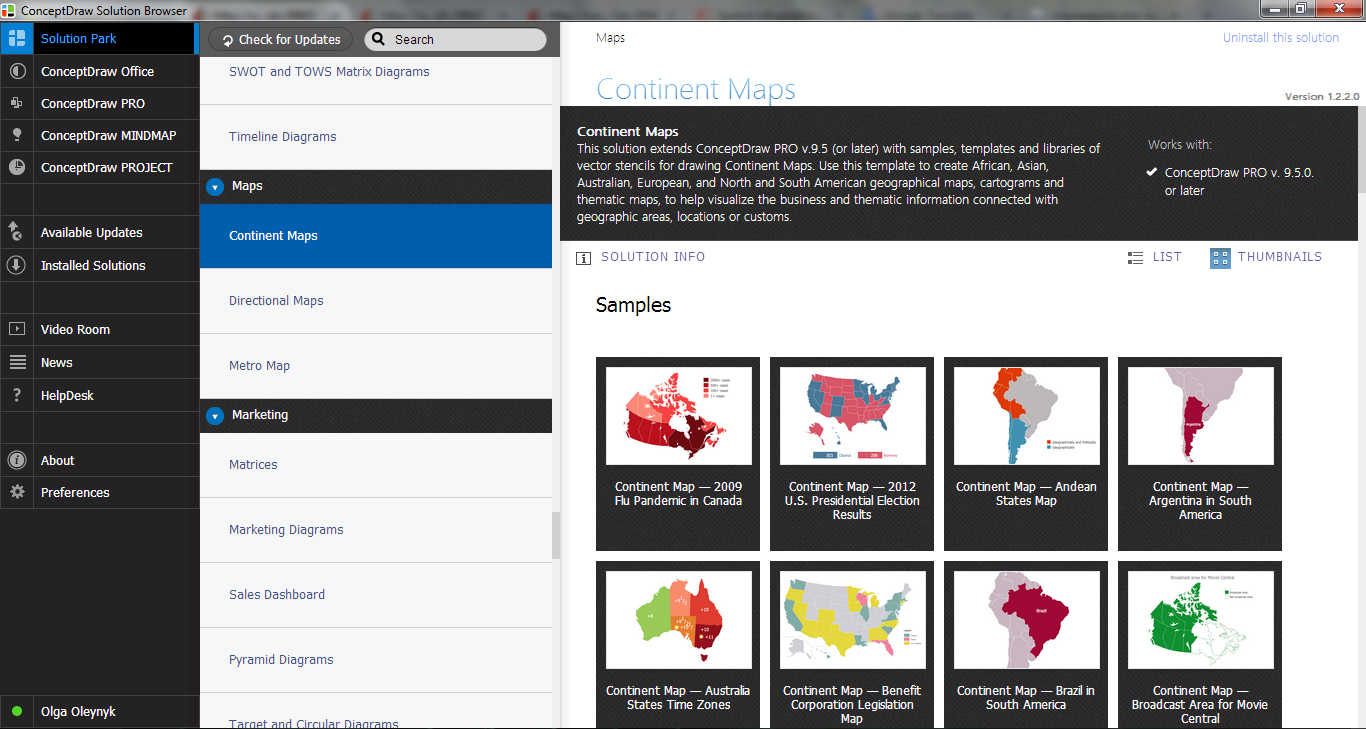Open News via the lines icon
This screenshot has height=729, width=1366.
(x=16, y=362)
